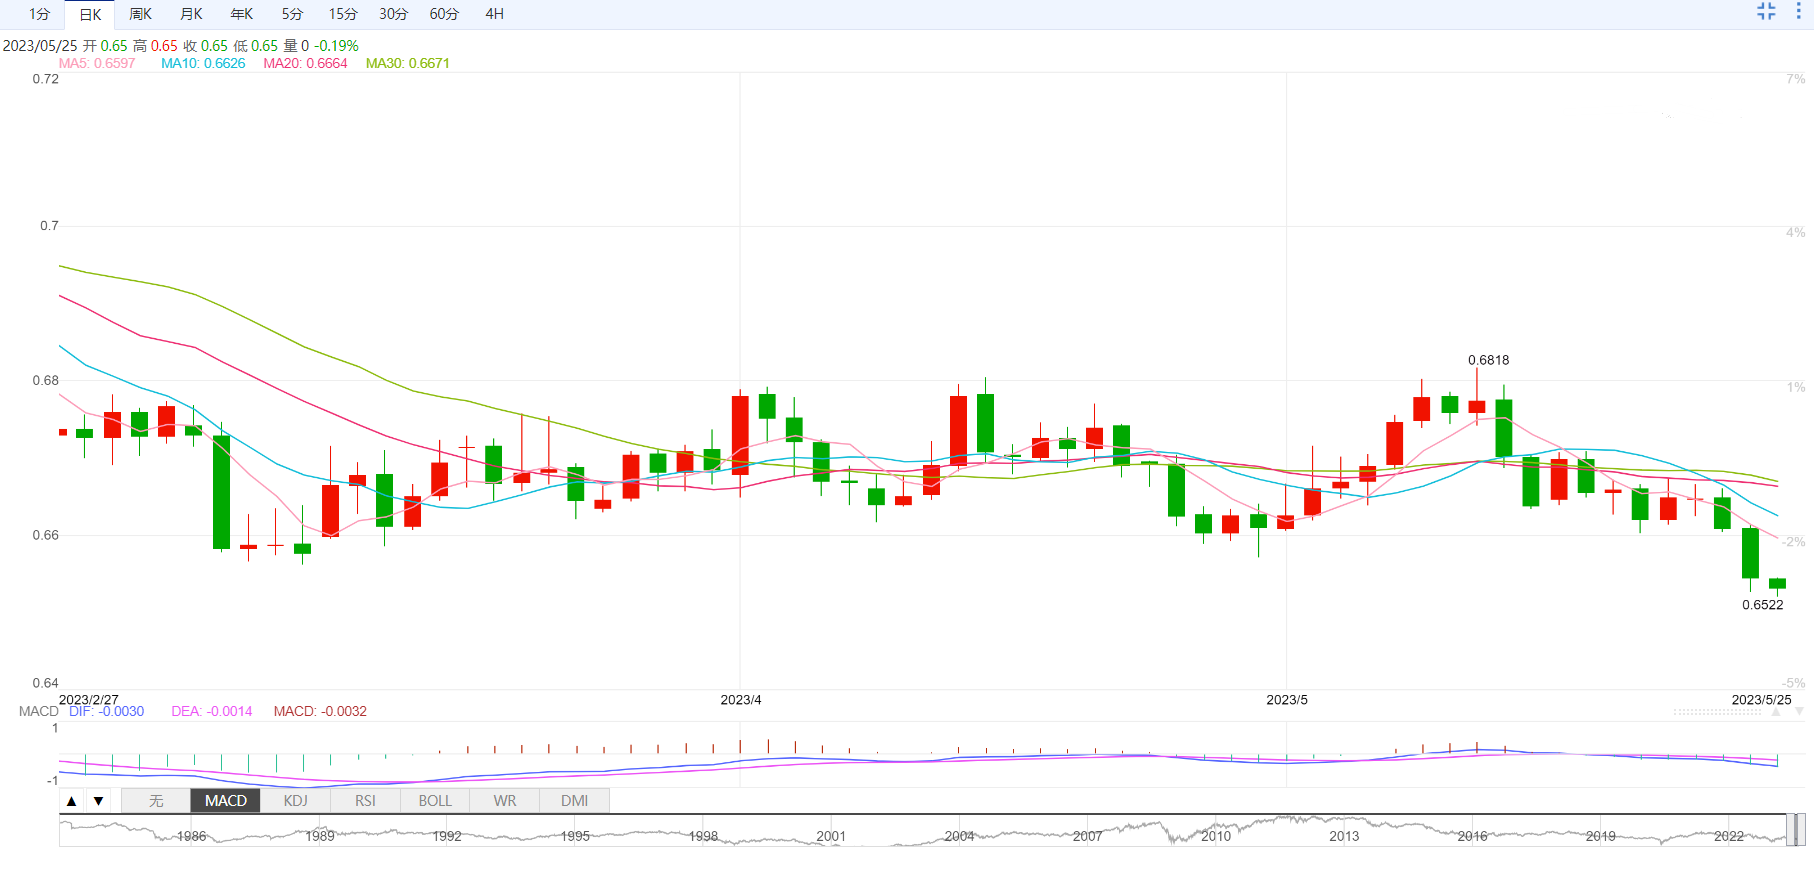Switch to the WR indicator
1814x881 pixels.
(x=505, y=801)
